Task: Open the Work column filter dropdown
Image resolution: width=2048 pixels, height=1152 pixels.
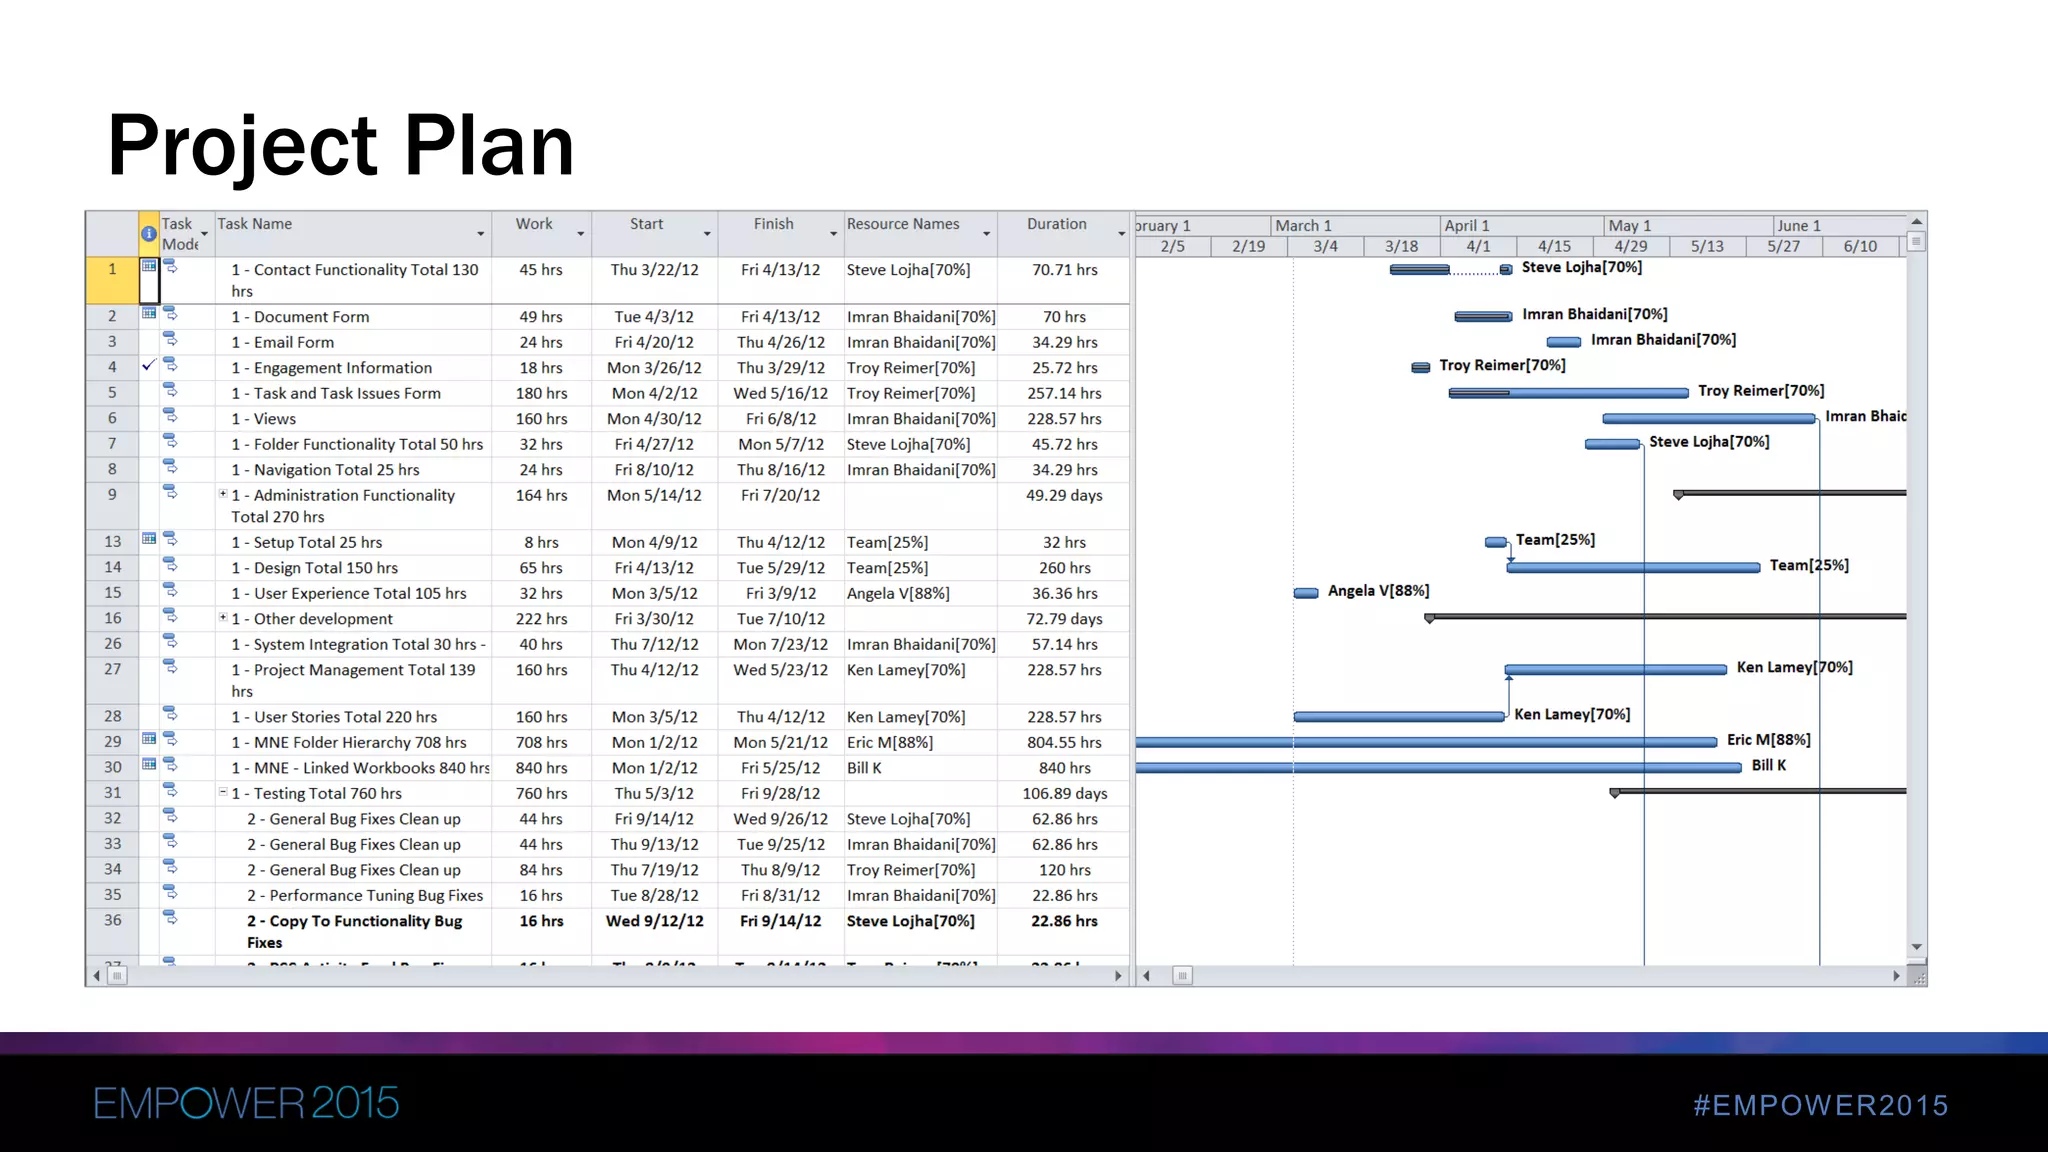Action: coord(580,234)
